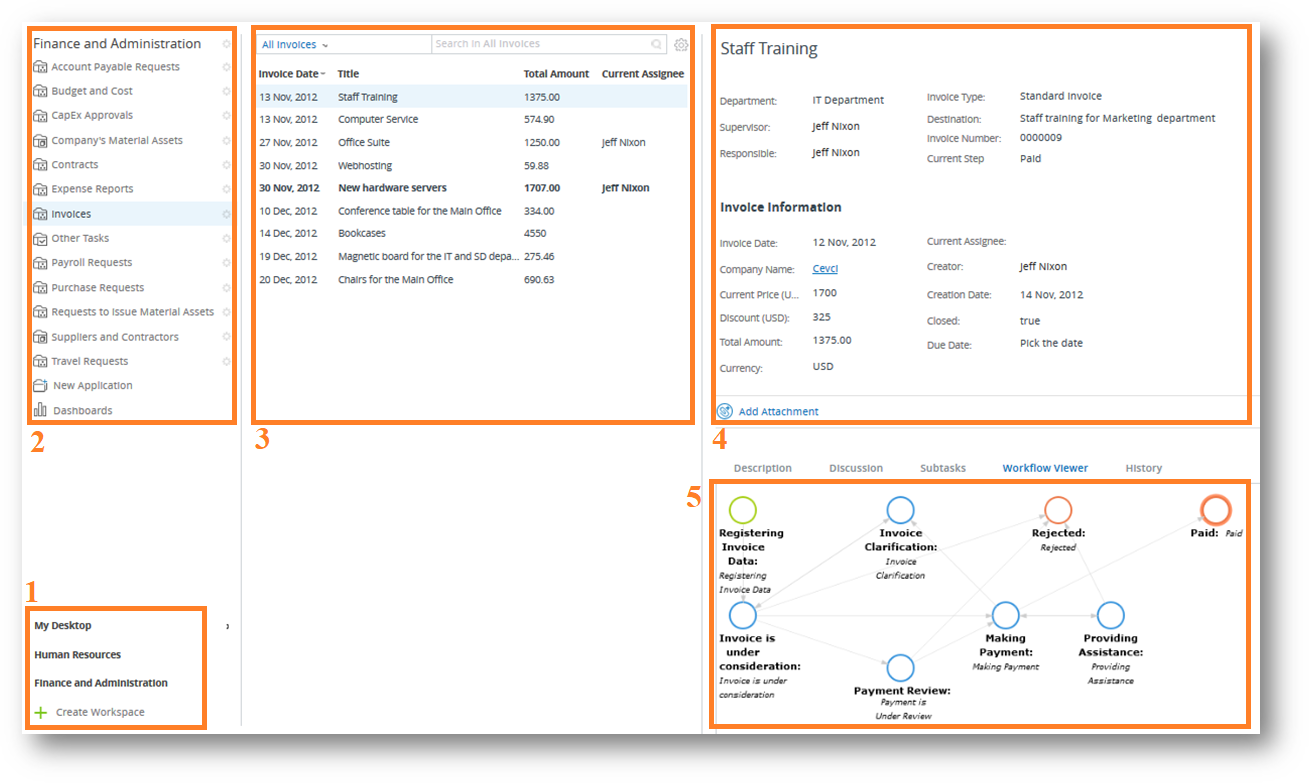The height and width of the screenshot is (783, 1309).
Task: Open list settings gear beside search box
Action: [x=681, y=45]
